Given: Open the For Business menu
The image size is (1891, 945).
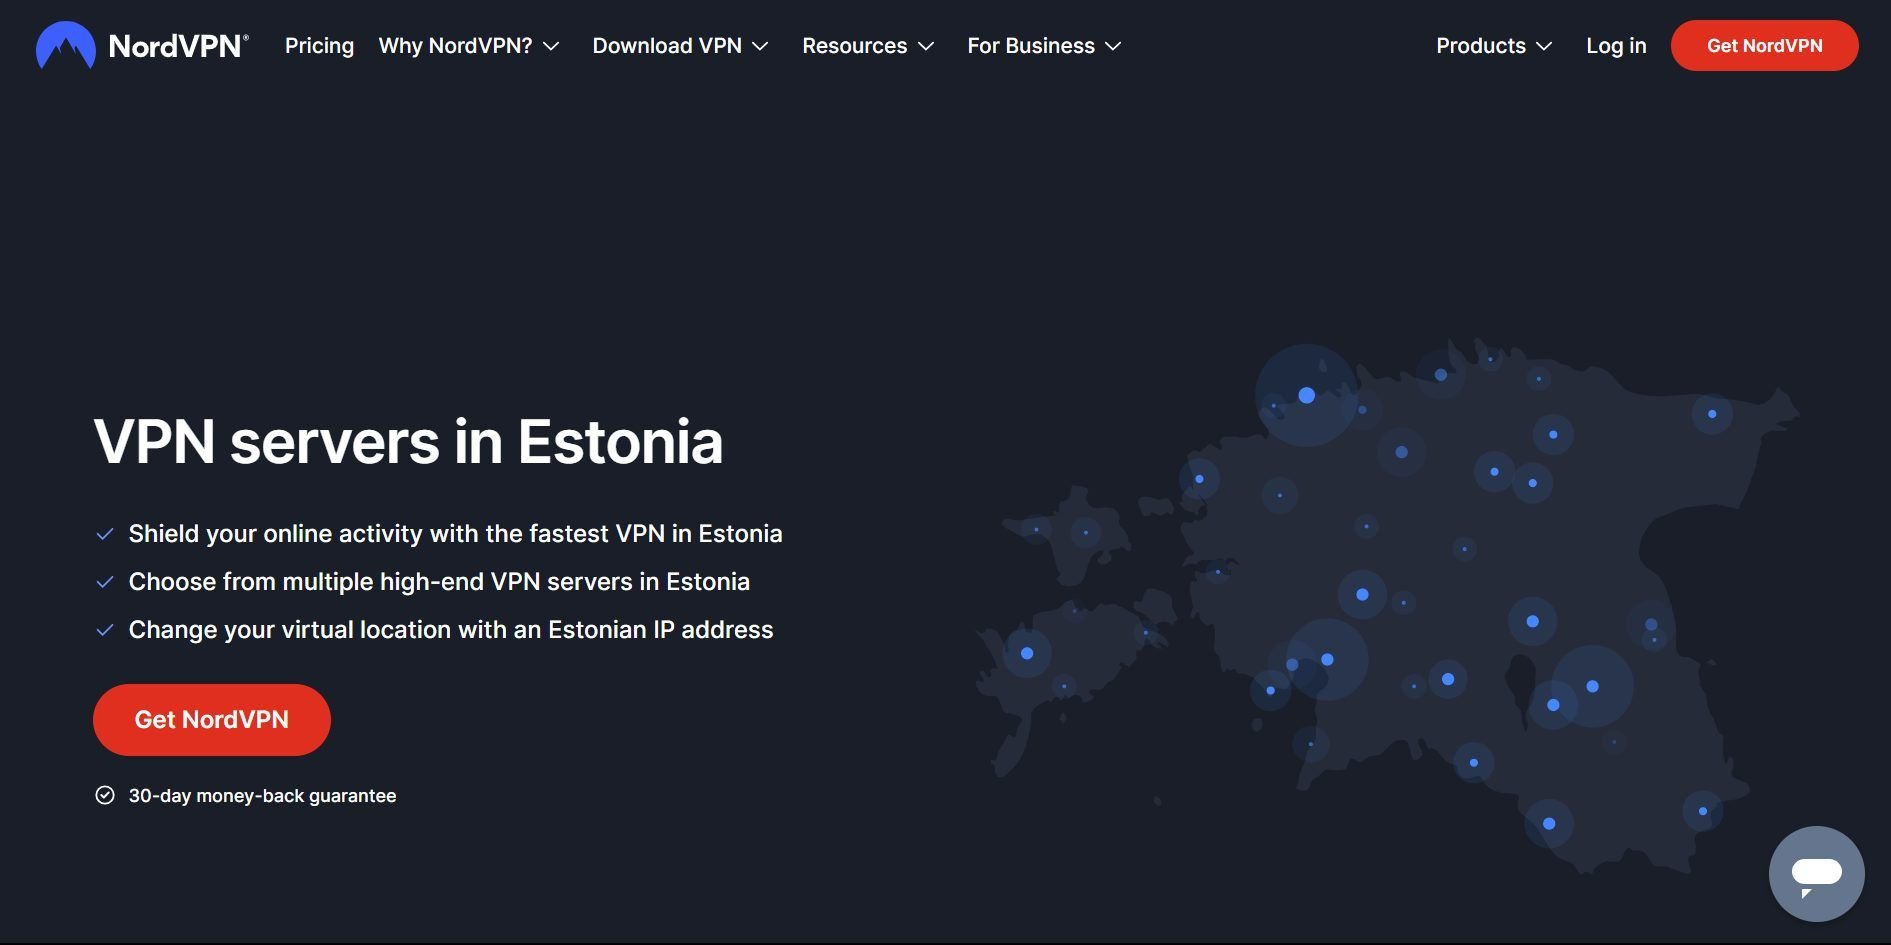Looking at the screenshot, I should (1031, 46).
